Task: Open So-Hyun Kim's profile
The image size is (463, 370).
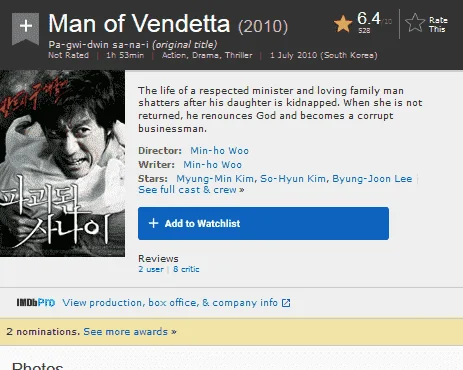Action: (x=293, y=179)
